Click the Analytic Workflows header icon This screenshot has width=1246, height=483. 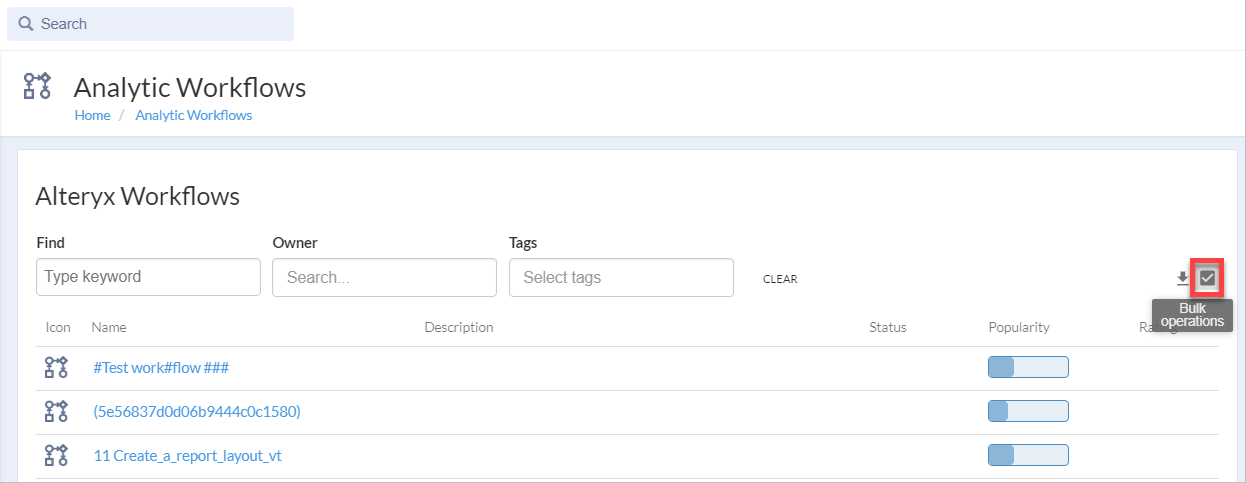[x=37, y=86]
